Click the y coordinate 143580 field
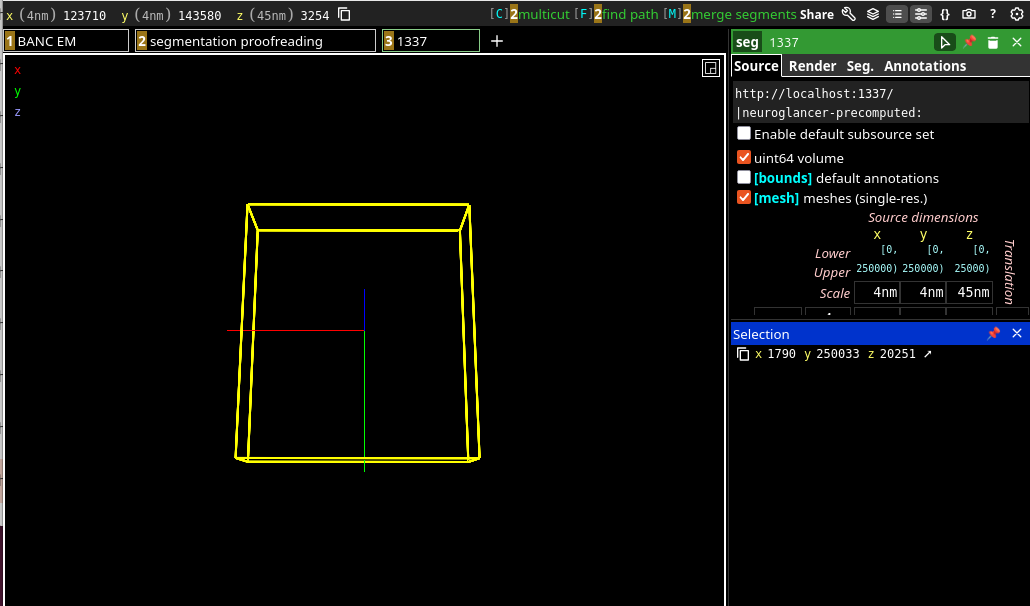The image size is (1030, 606). click(x=200, y=15)
